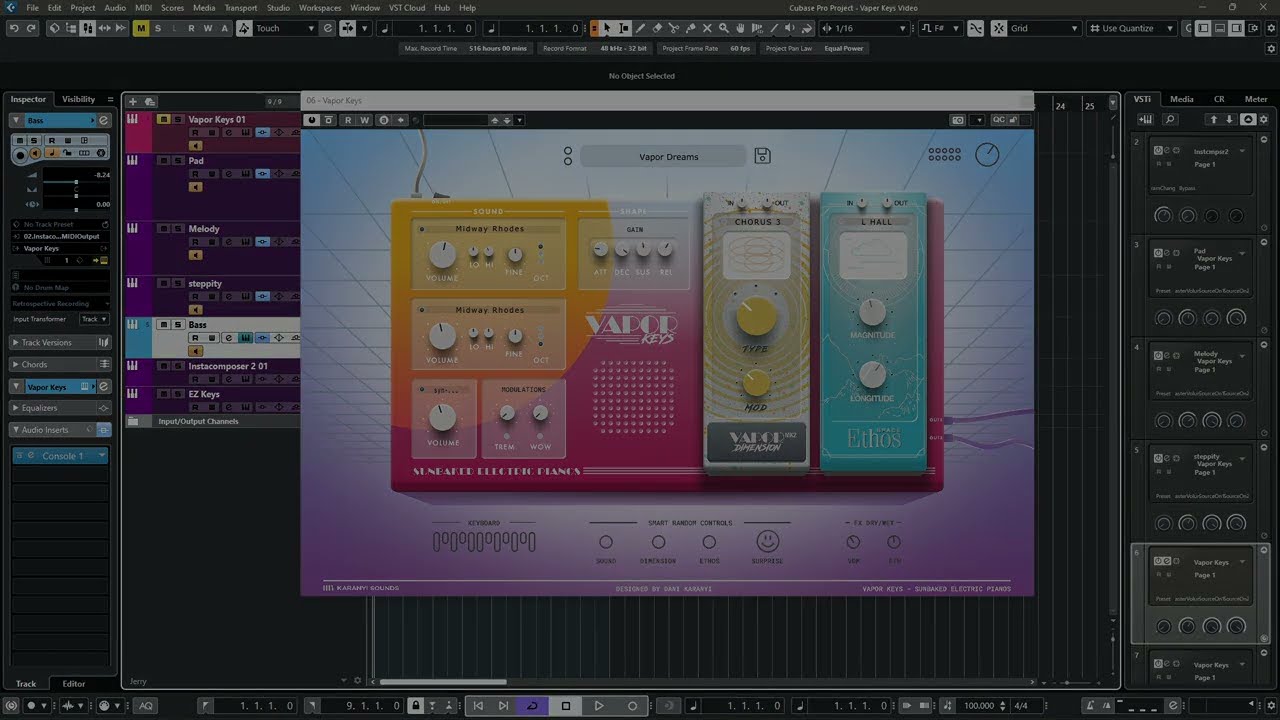Viewport: 1280px width, 720px height.
Task: Choose the Zoom magnifier tool
Action: (x=724, y=28)
